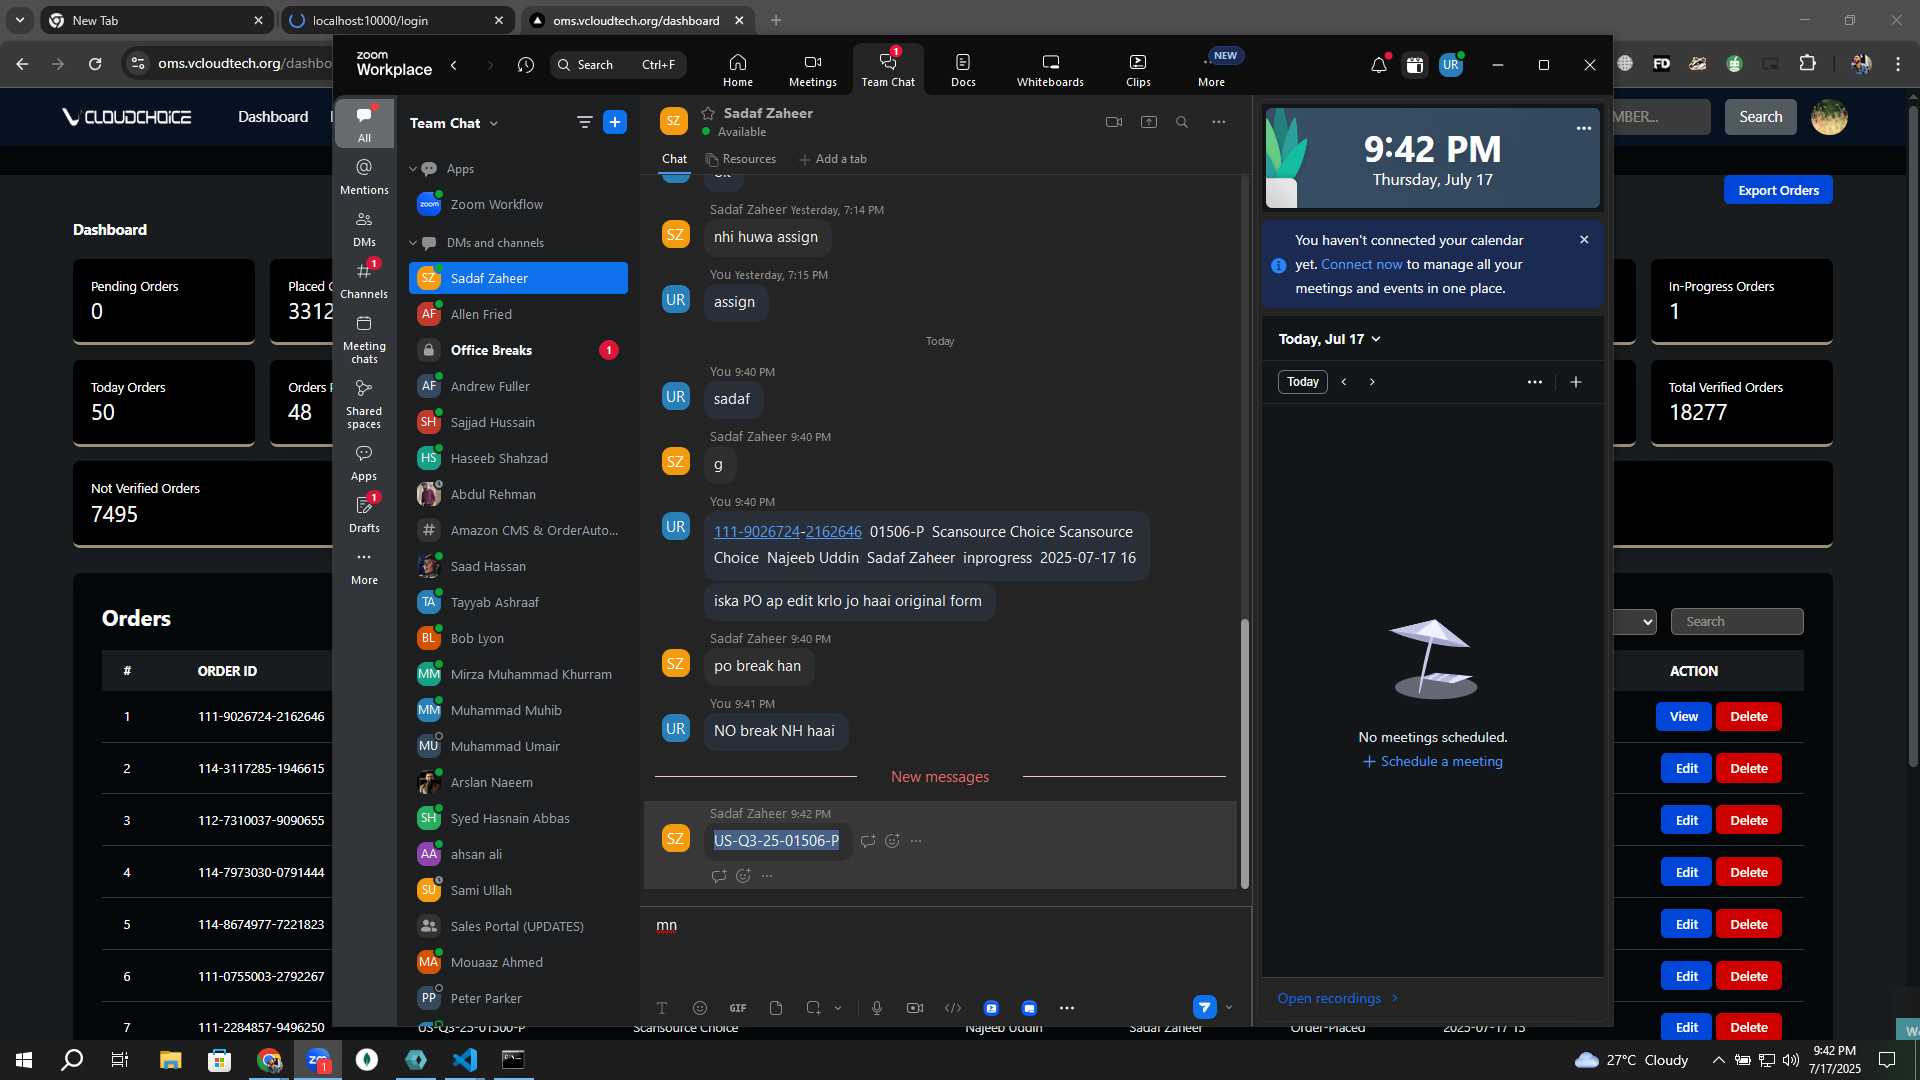Screen dimensions: 1920x1080
Task: Dismiss the calendar connection notice
Action: (x=1584, y=240)
